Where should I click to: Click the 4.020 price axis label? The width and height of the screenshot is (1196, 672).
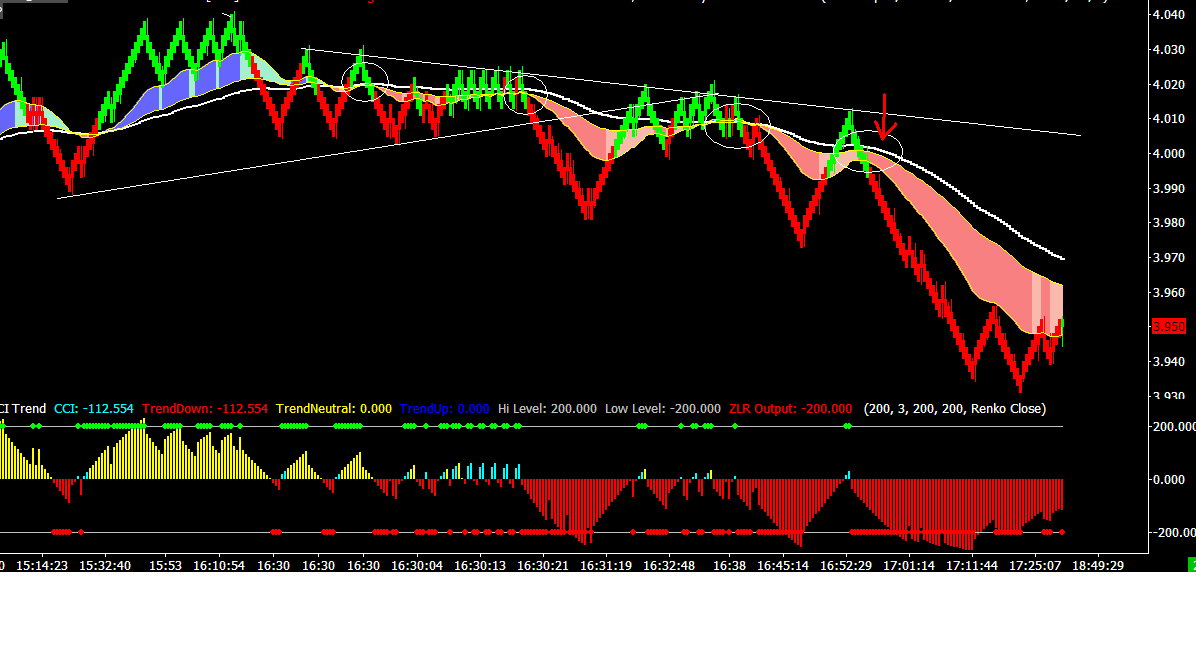[1169, 84]
